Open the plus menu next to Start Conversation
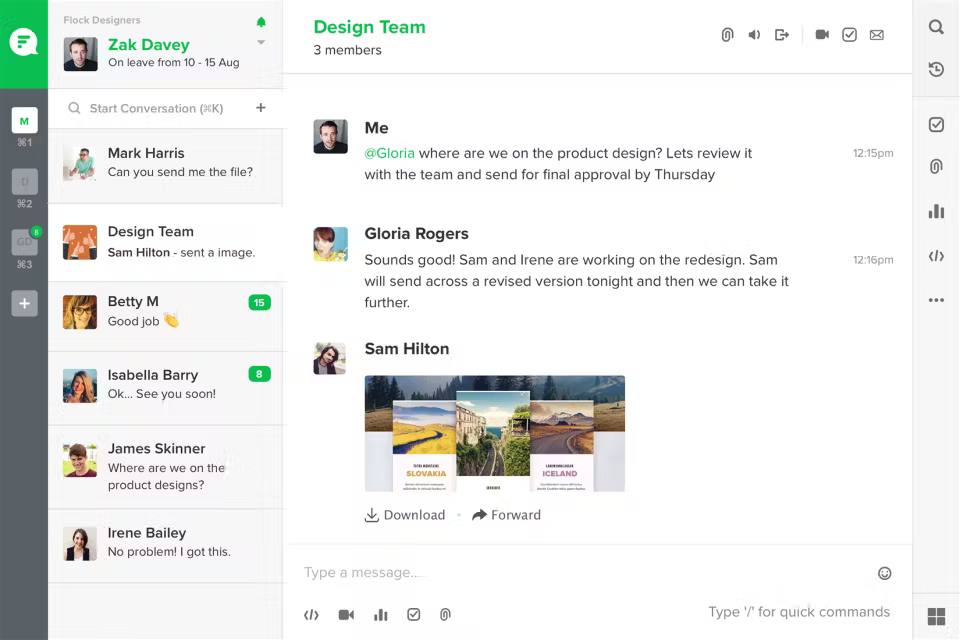Image resolution: width=960 pixels, height=640 pixels. 261,108
